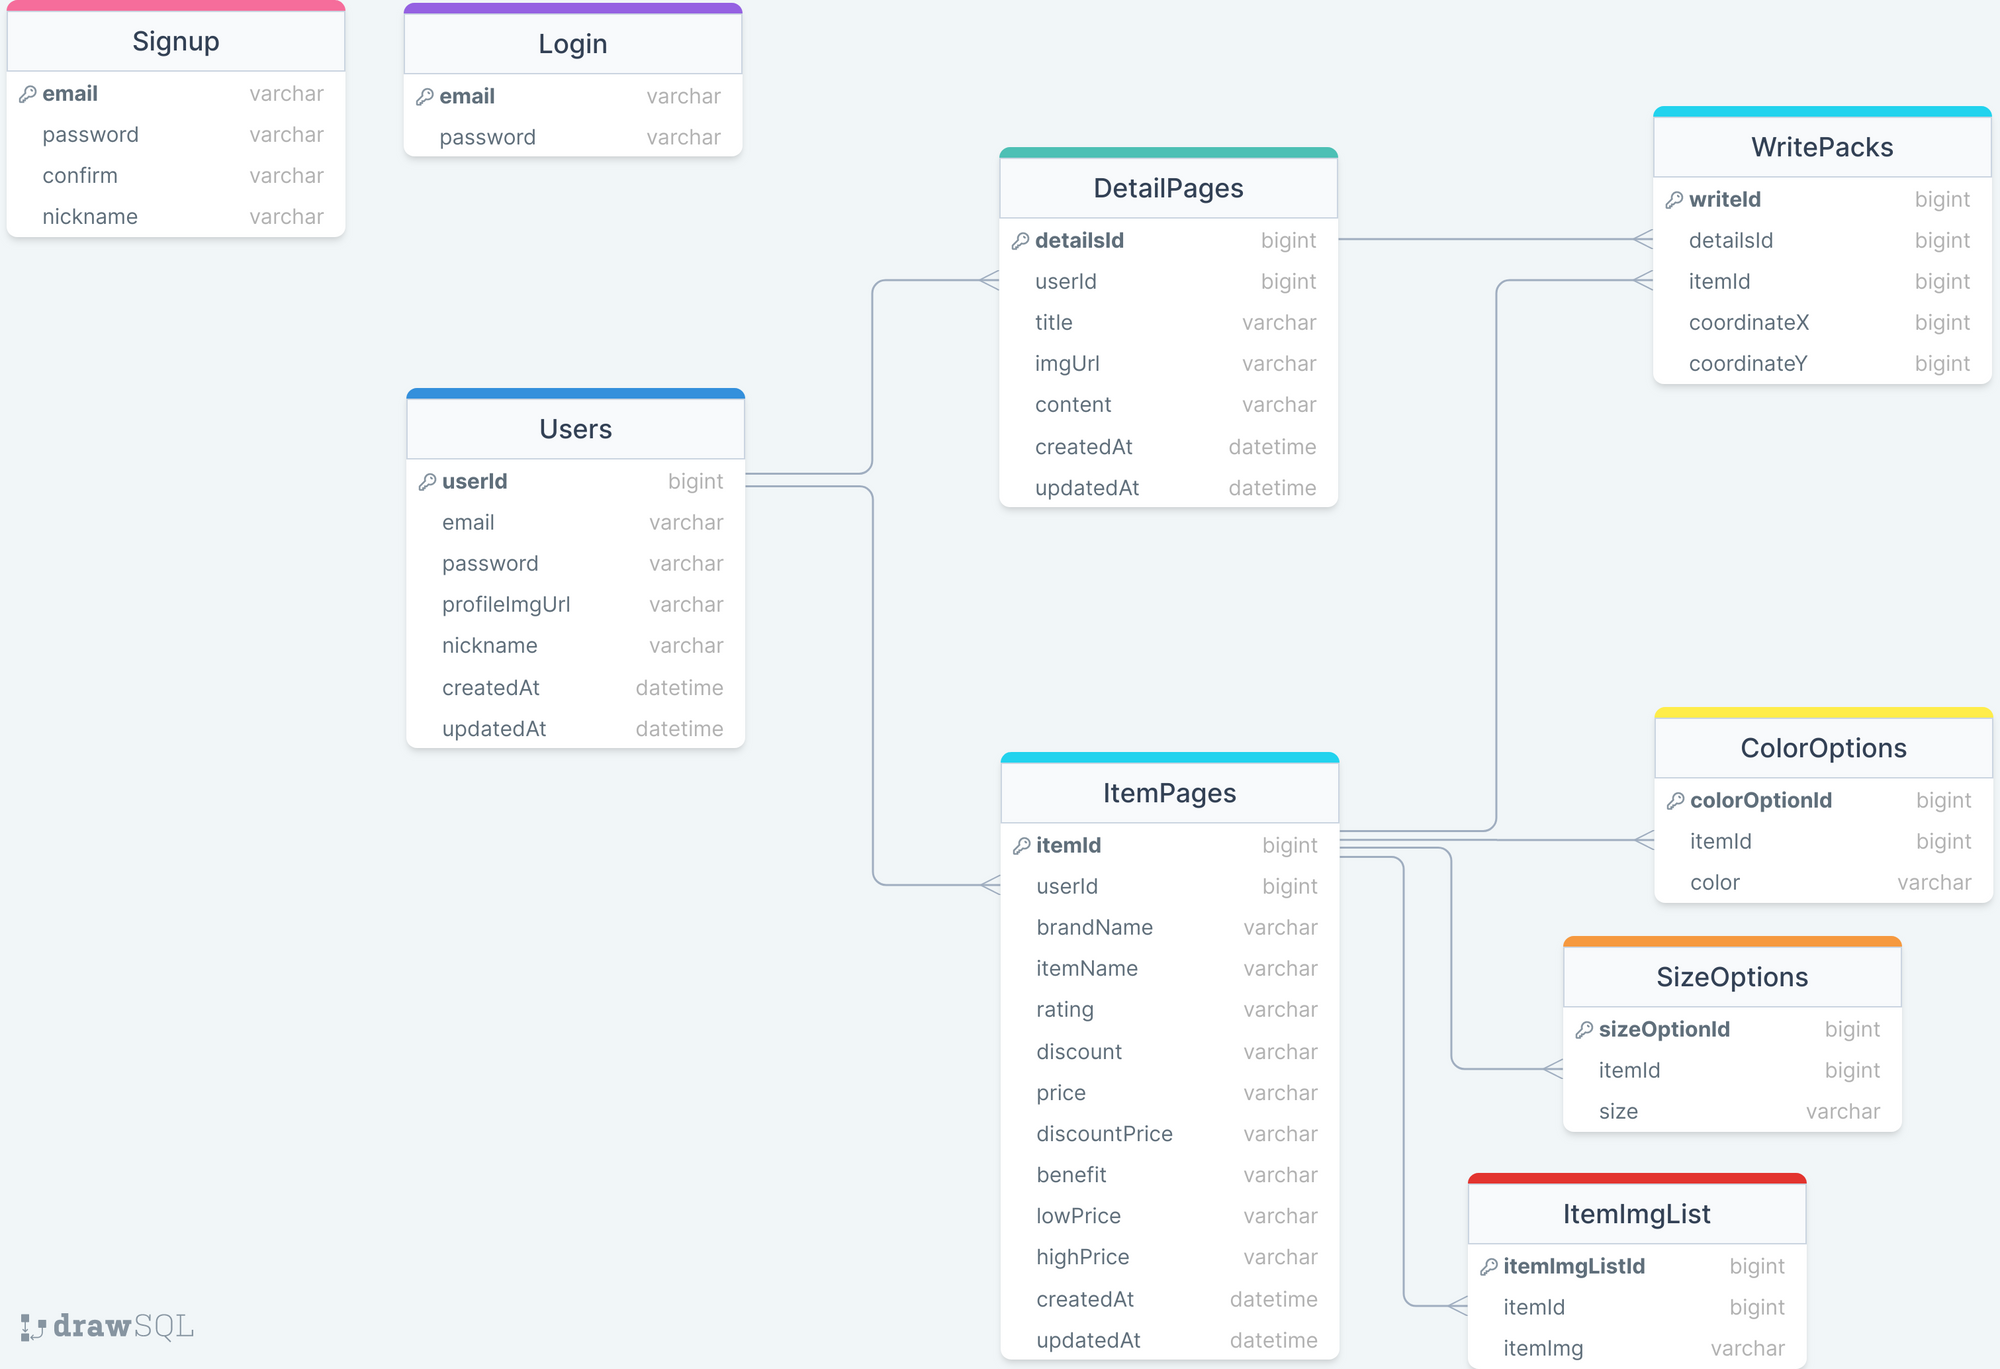Select the ItemPages table title
Screen dimensions: 2000x1369
1169,793
